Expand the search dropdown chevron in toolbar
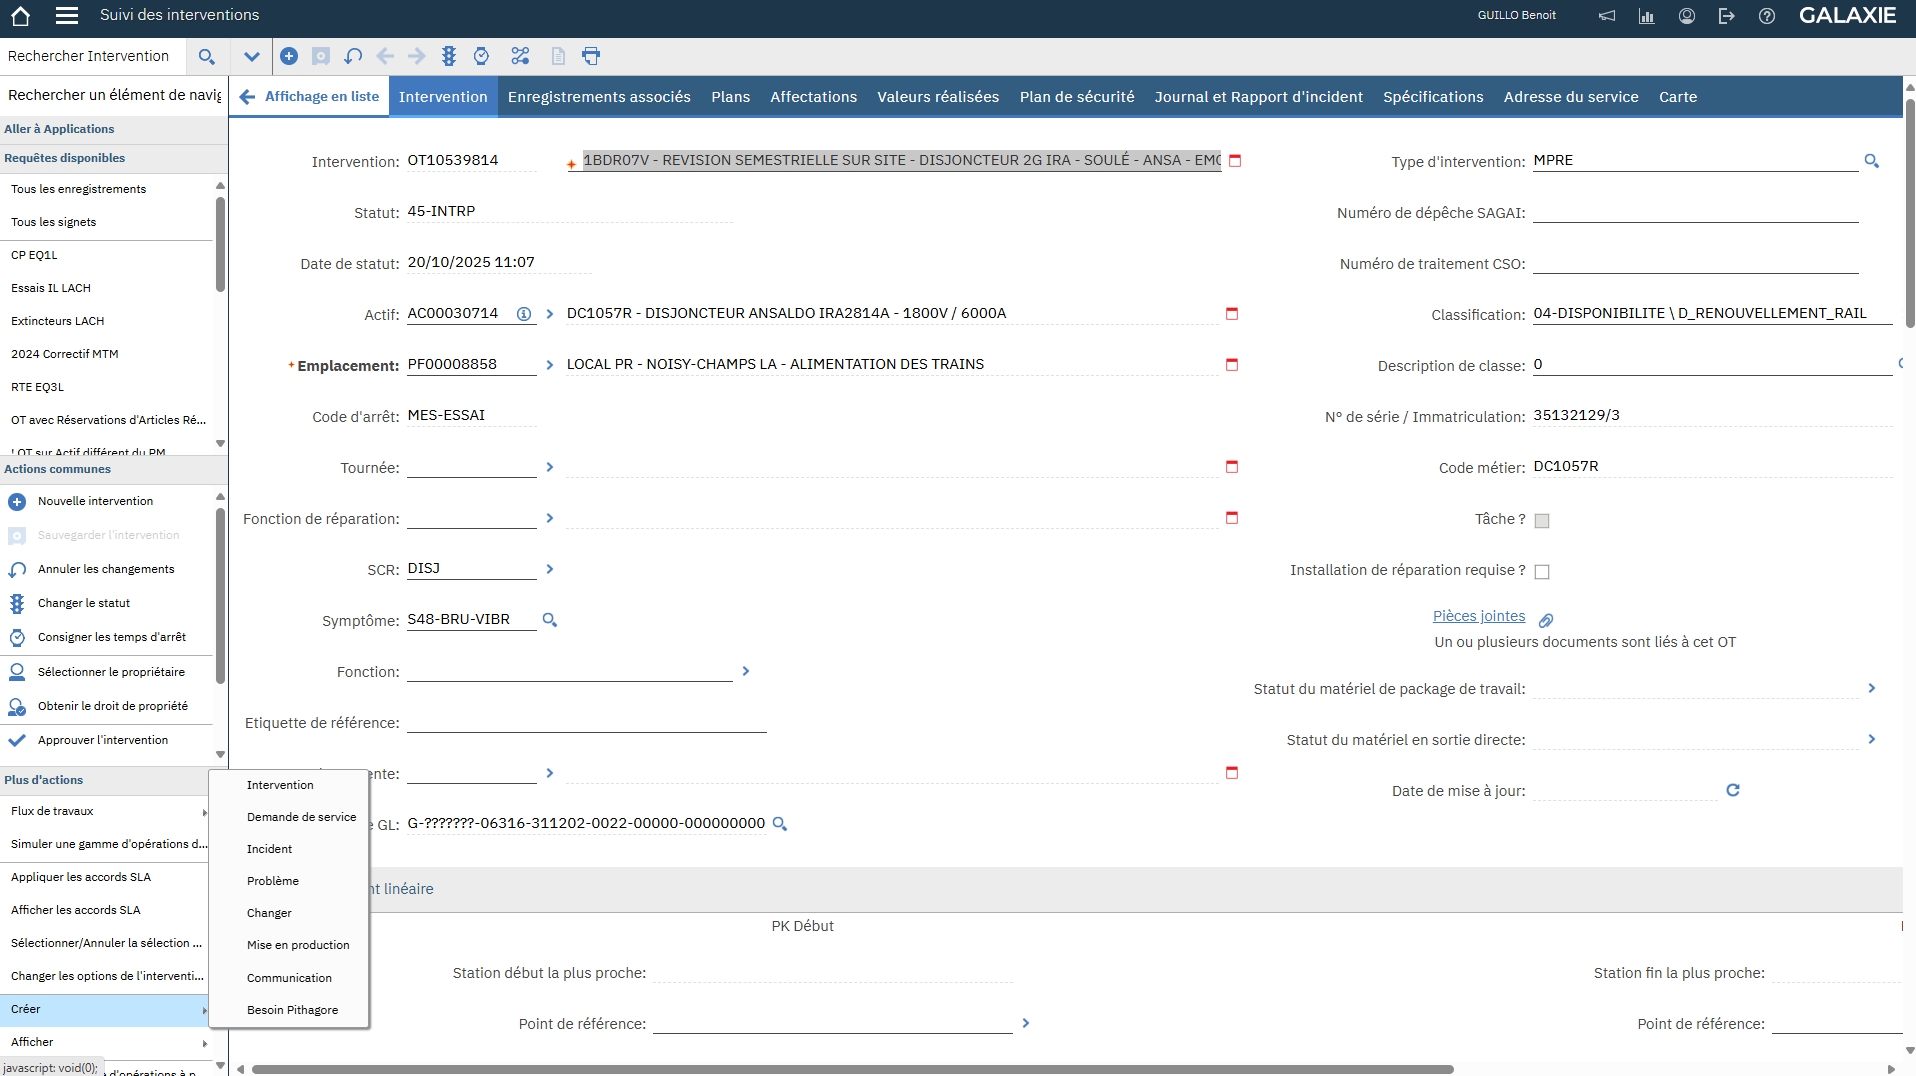The width and height of the screenshot is (1916, 1076). click(x=251, y=57)
